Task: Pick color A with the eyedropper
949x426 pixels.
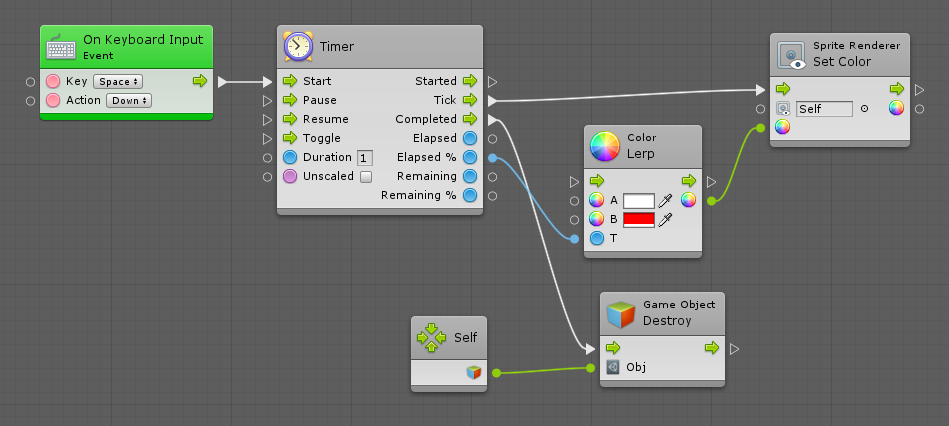Action: pos(664,201)
